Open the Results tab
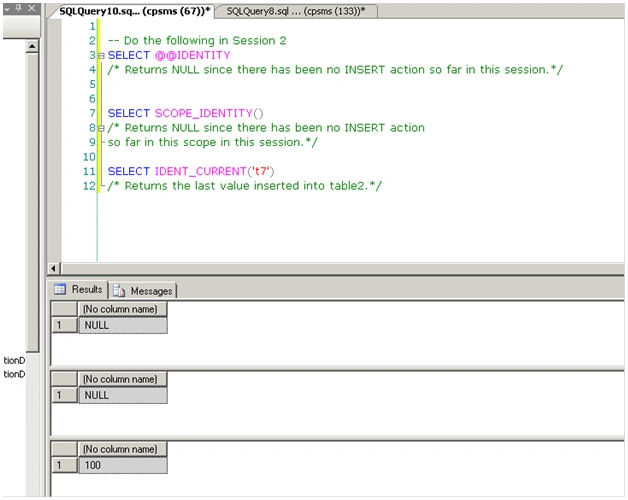This screenshot has height=500, width=628. click(78, 289)
